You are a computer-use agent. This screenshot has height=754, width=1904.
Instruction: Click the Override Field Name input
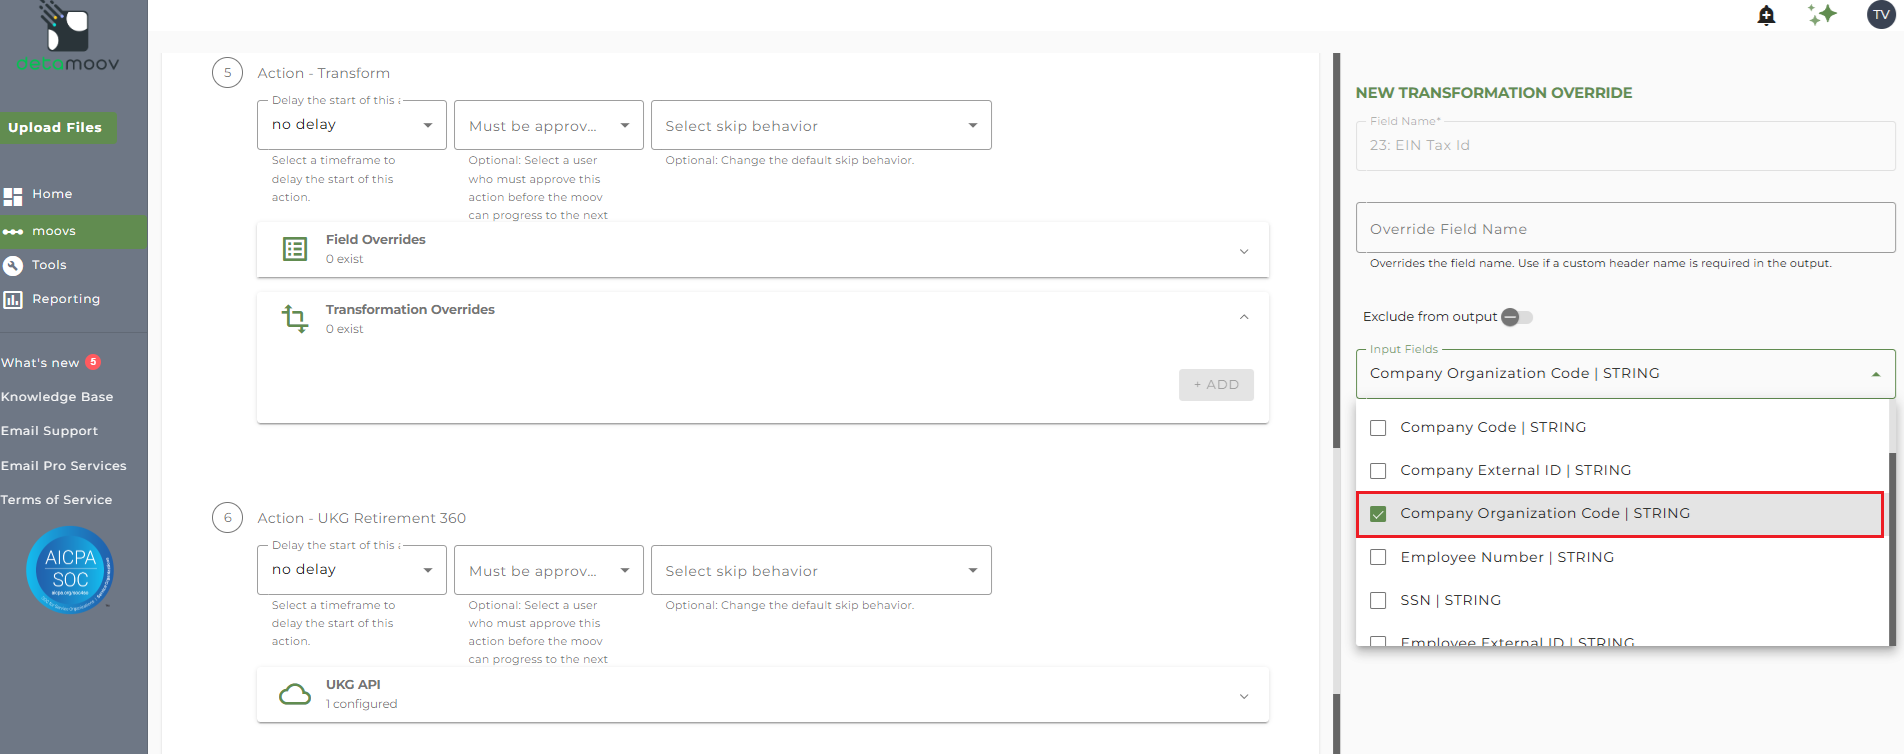click(1624, 229)
